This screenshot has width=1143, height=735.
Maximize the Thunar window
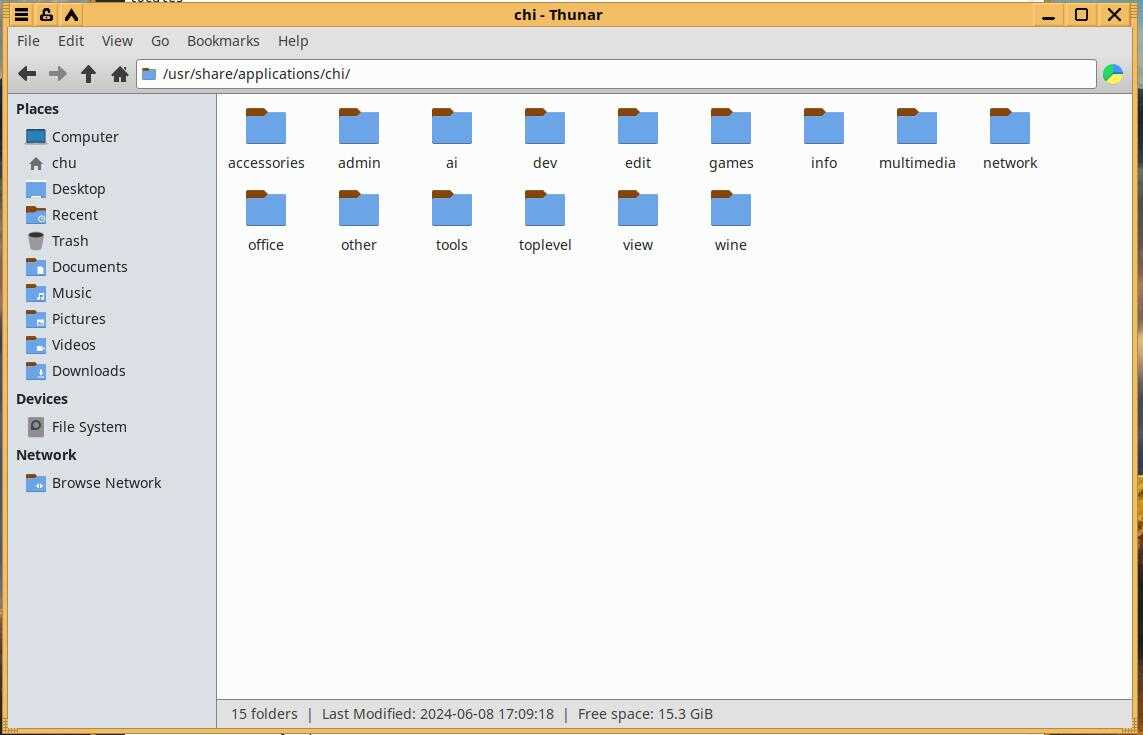click(1081, 15)
